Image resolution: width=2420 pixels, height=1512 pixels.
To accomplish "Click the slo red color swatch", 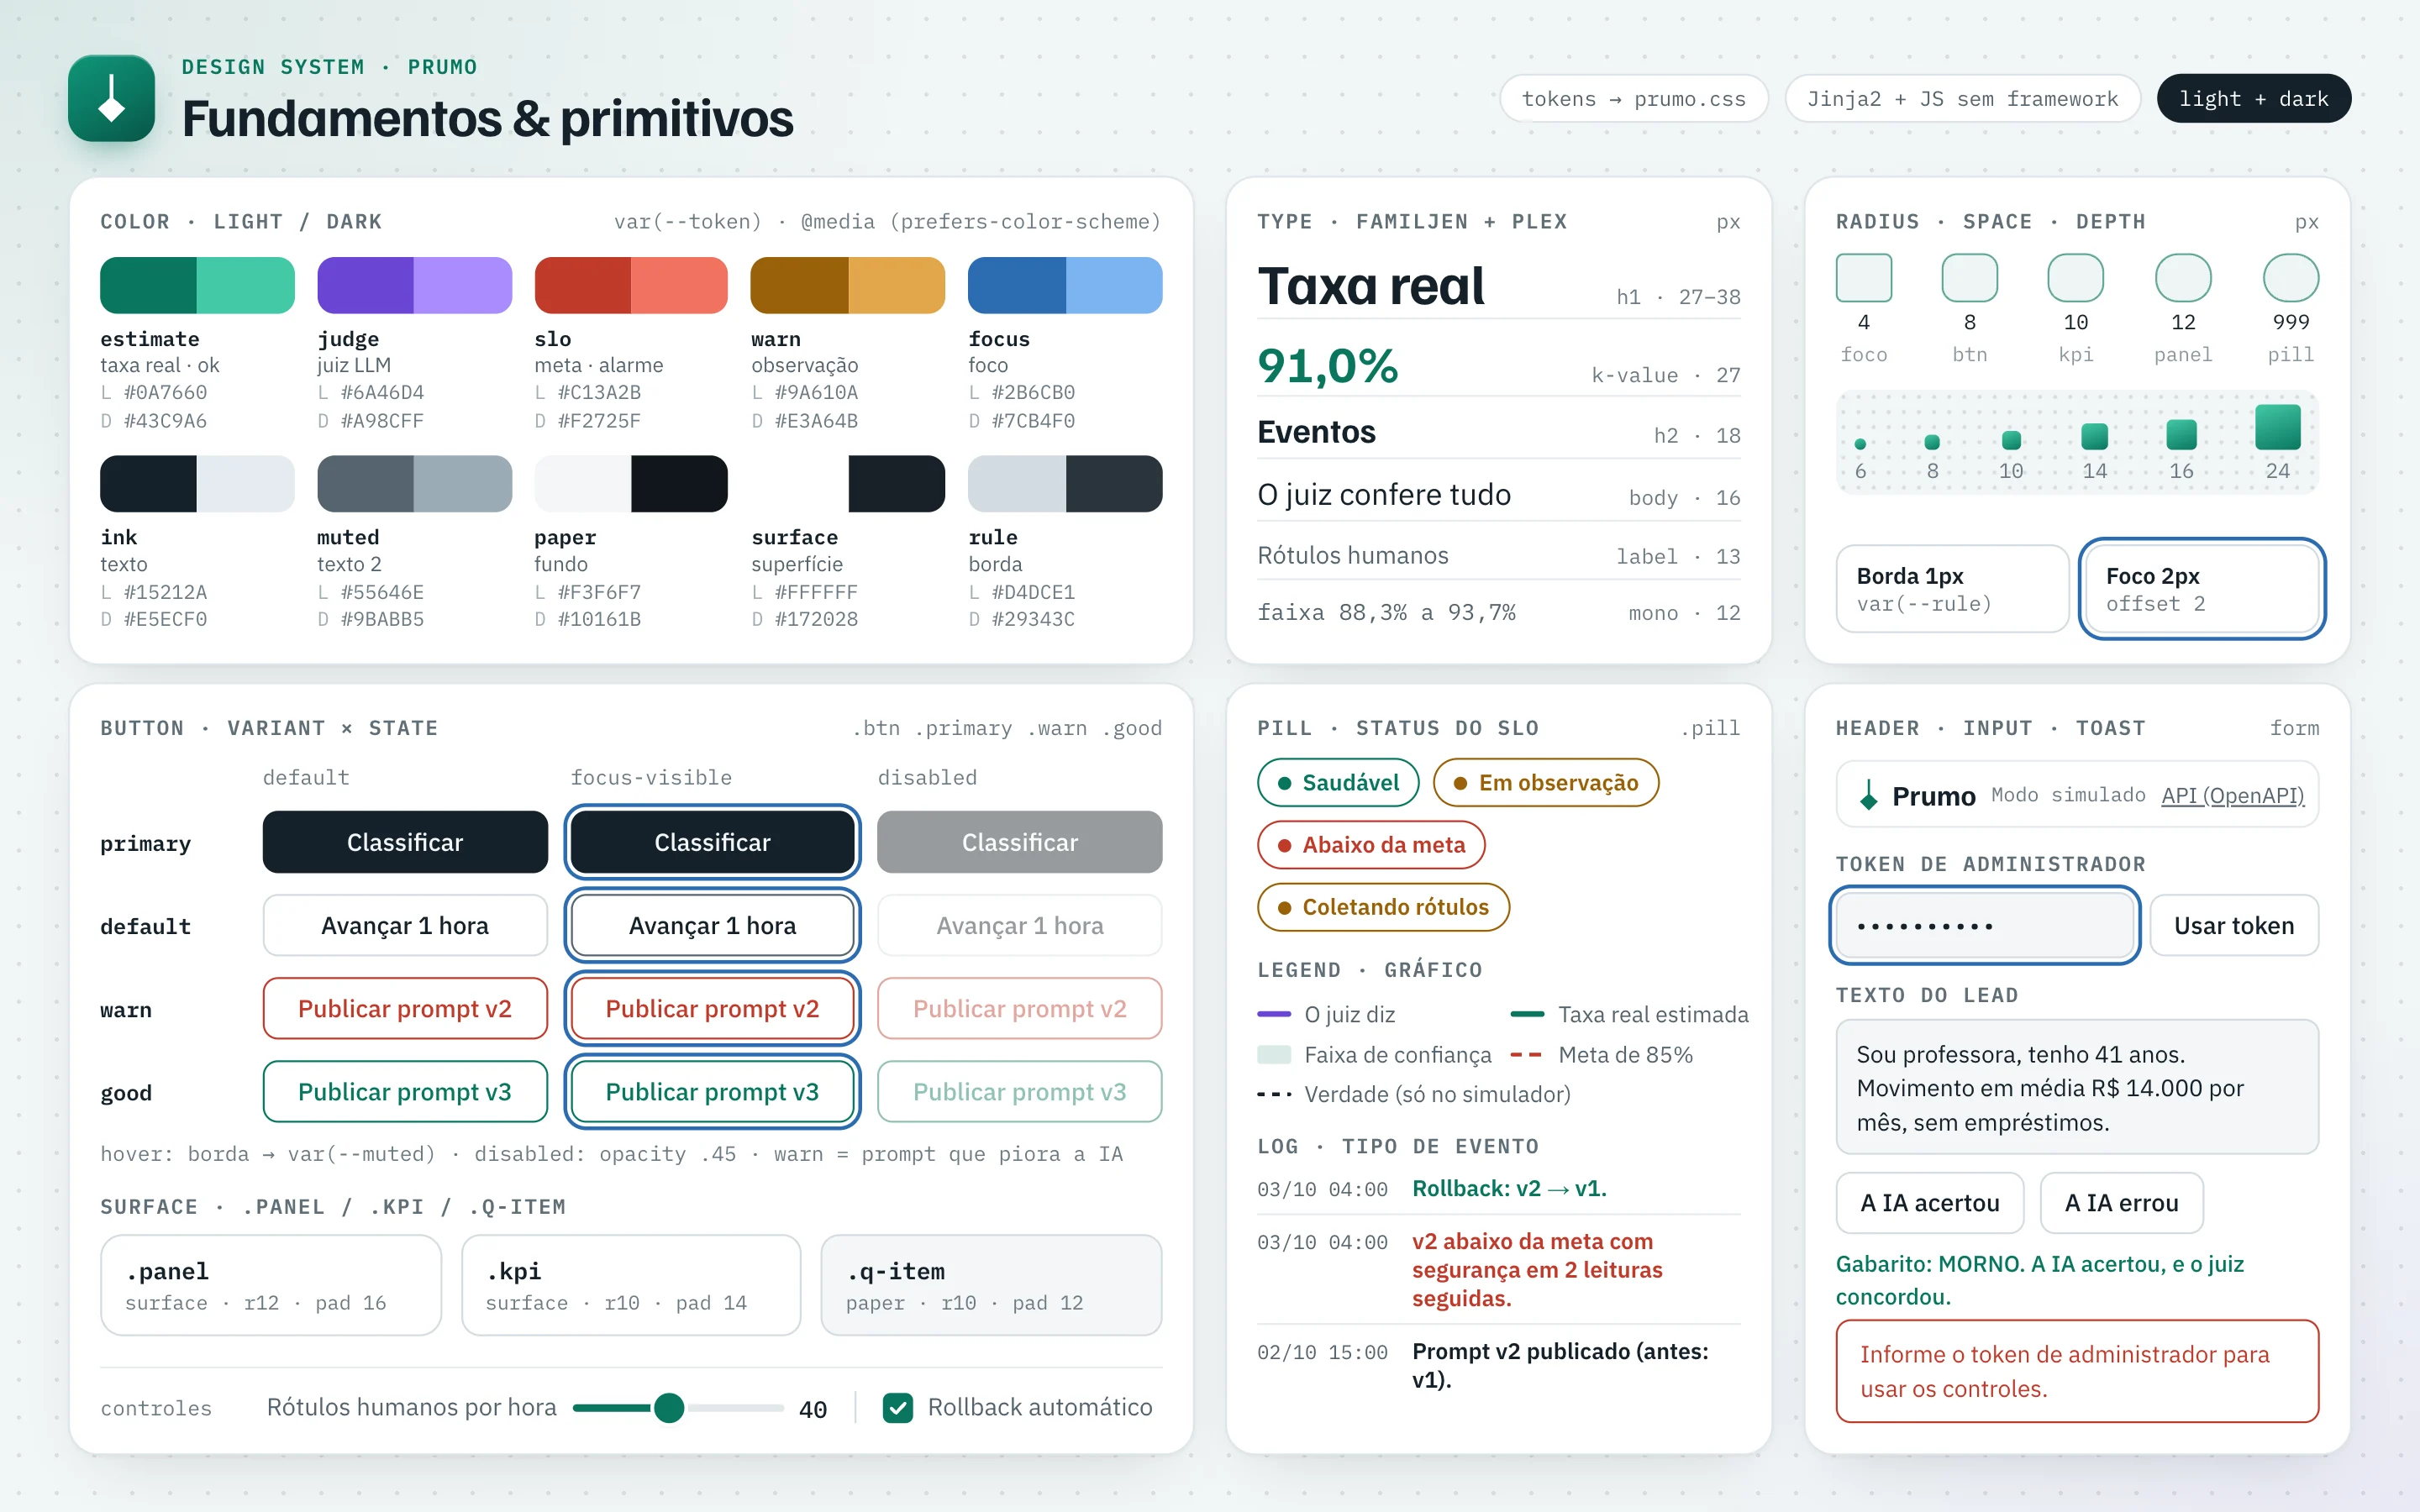I will 631,285.
